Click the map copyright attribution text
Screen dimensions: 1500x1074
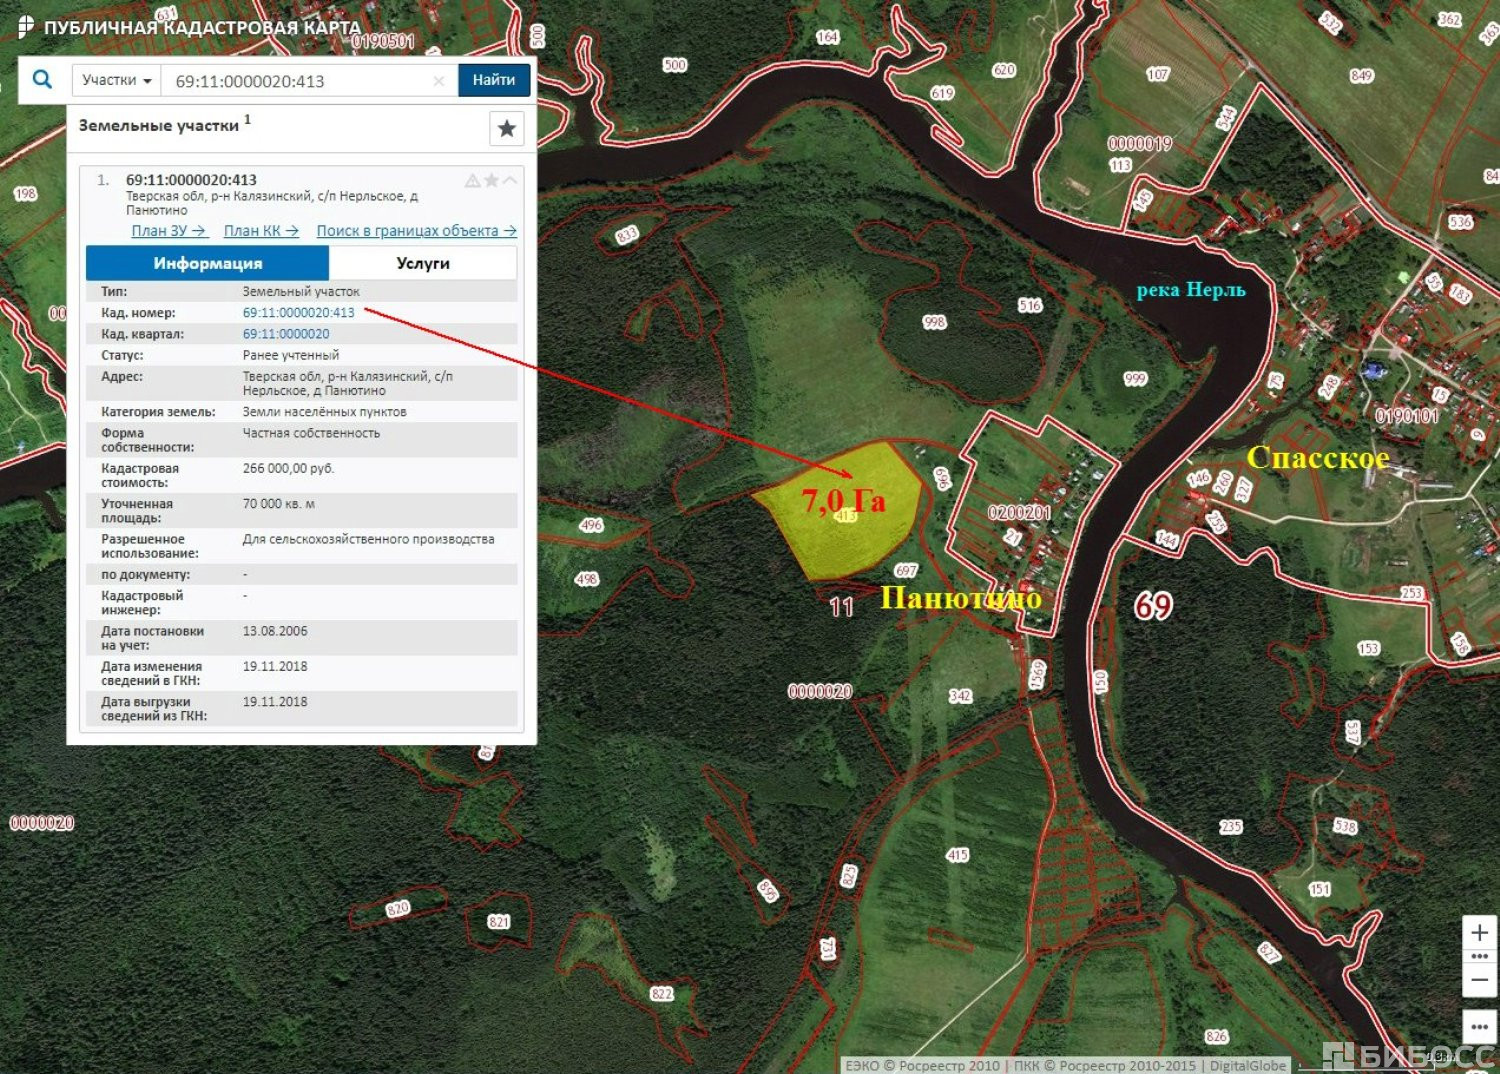pos(1066,1066)
